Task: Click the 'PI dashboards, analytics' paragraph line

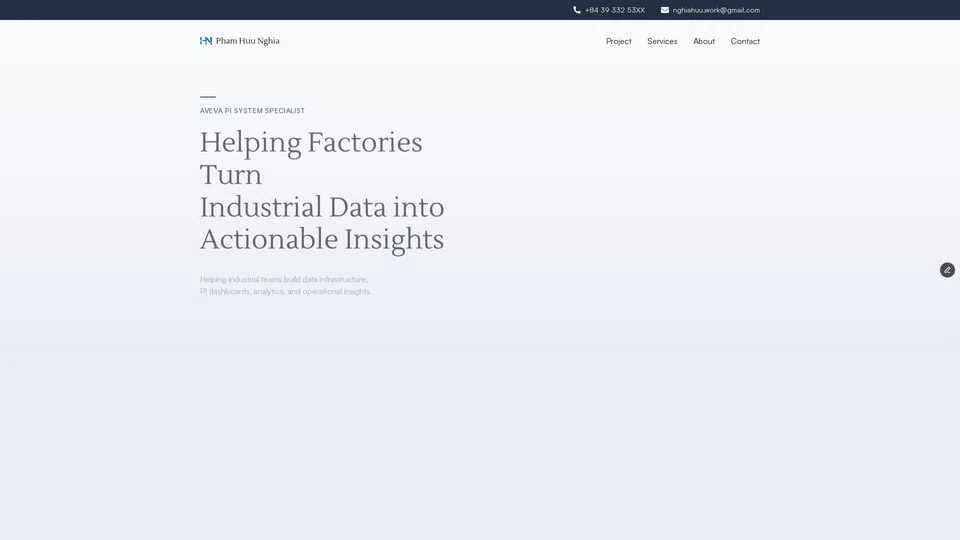Action: [286, 291]
